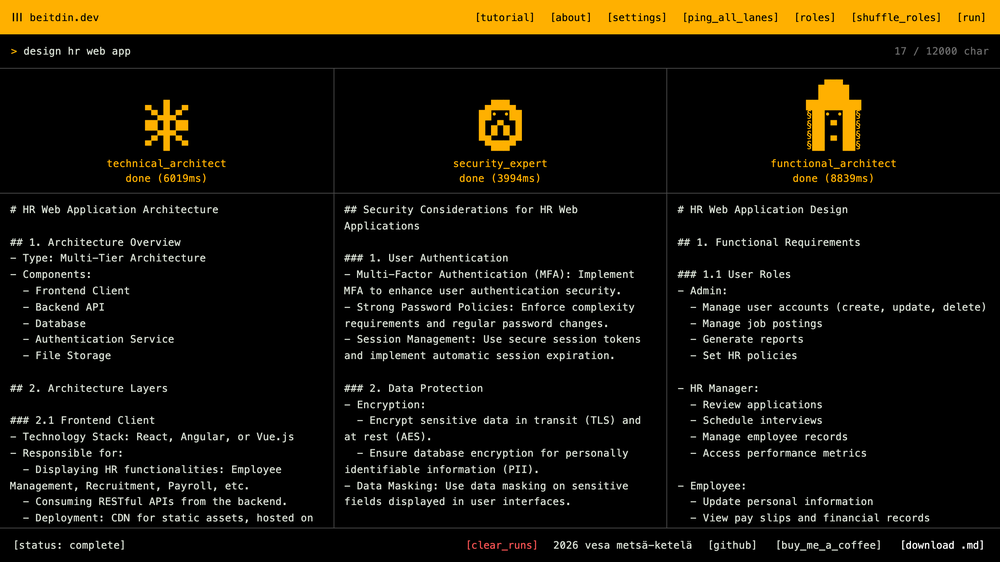Open [settings] in the top bar
The height and width of the screenshot is (562, 1000).
click(x=636, y=17)
